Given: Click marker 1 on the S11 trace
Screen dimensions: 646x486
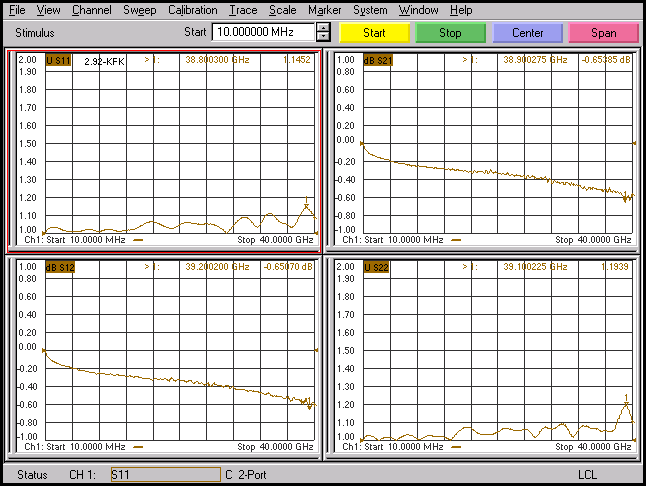Looking at the screenshot, I should pyautogui.click(x=307, y=204).
